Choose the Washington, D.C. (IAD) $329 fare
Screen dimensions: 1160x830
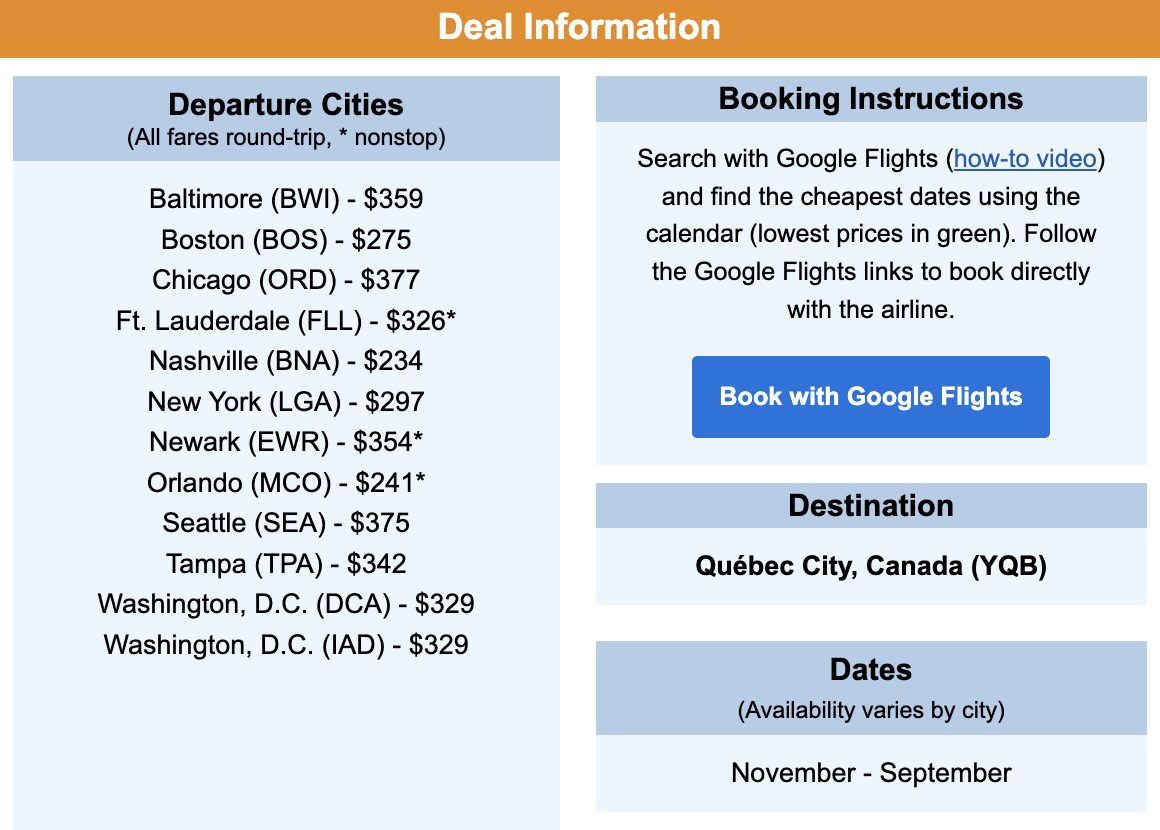coord(286,644)
